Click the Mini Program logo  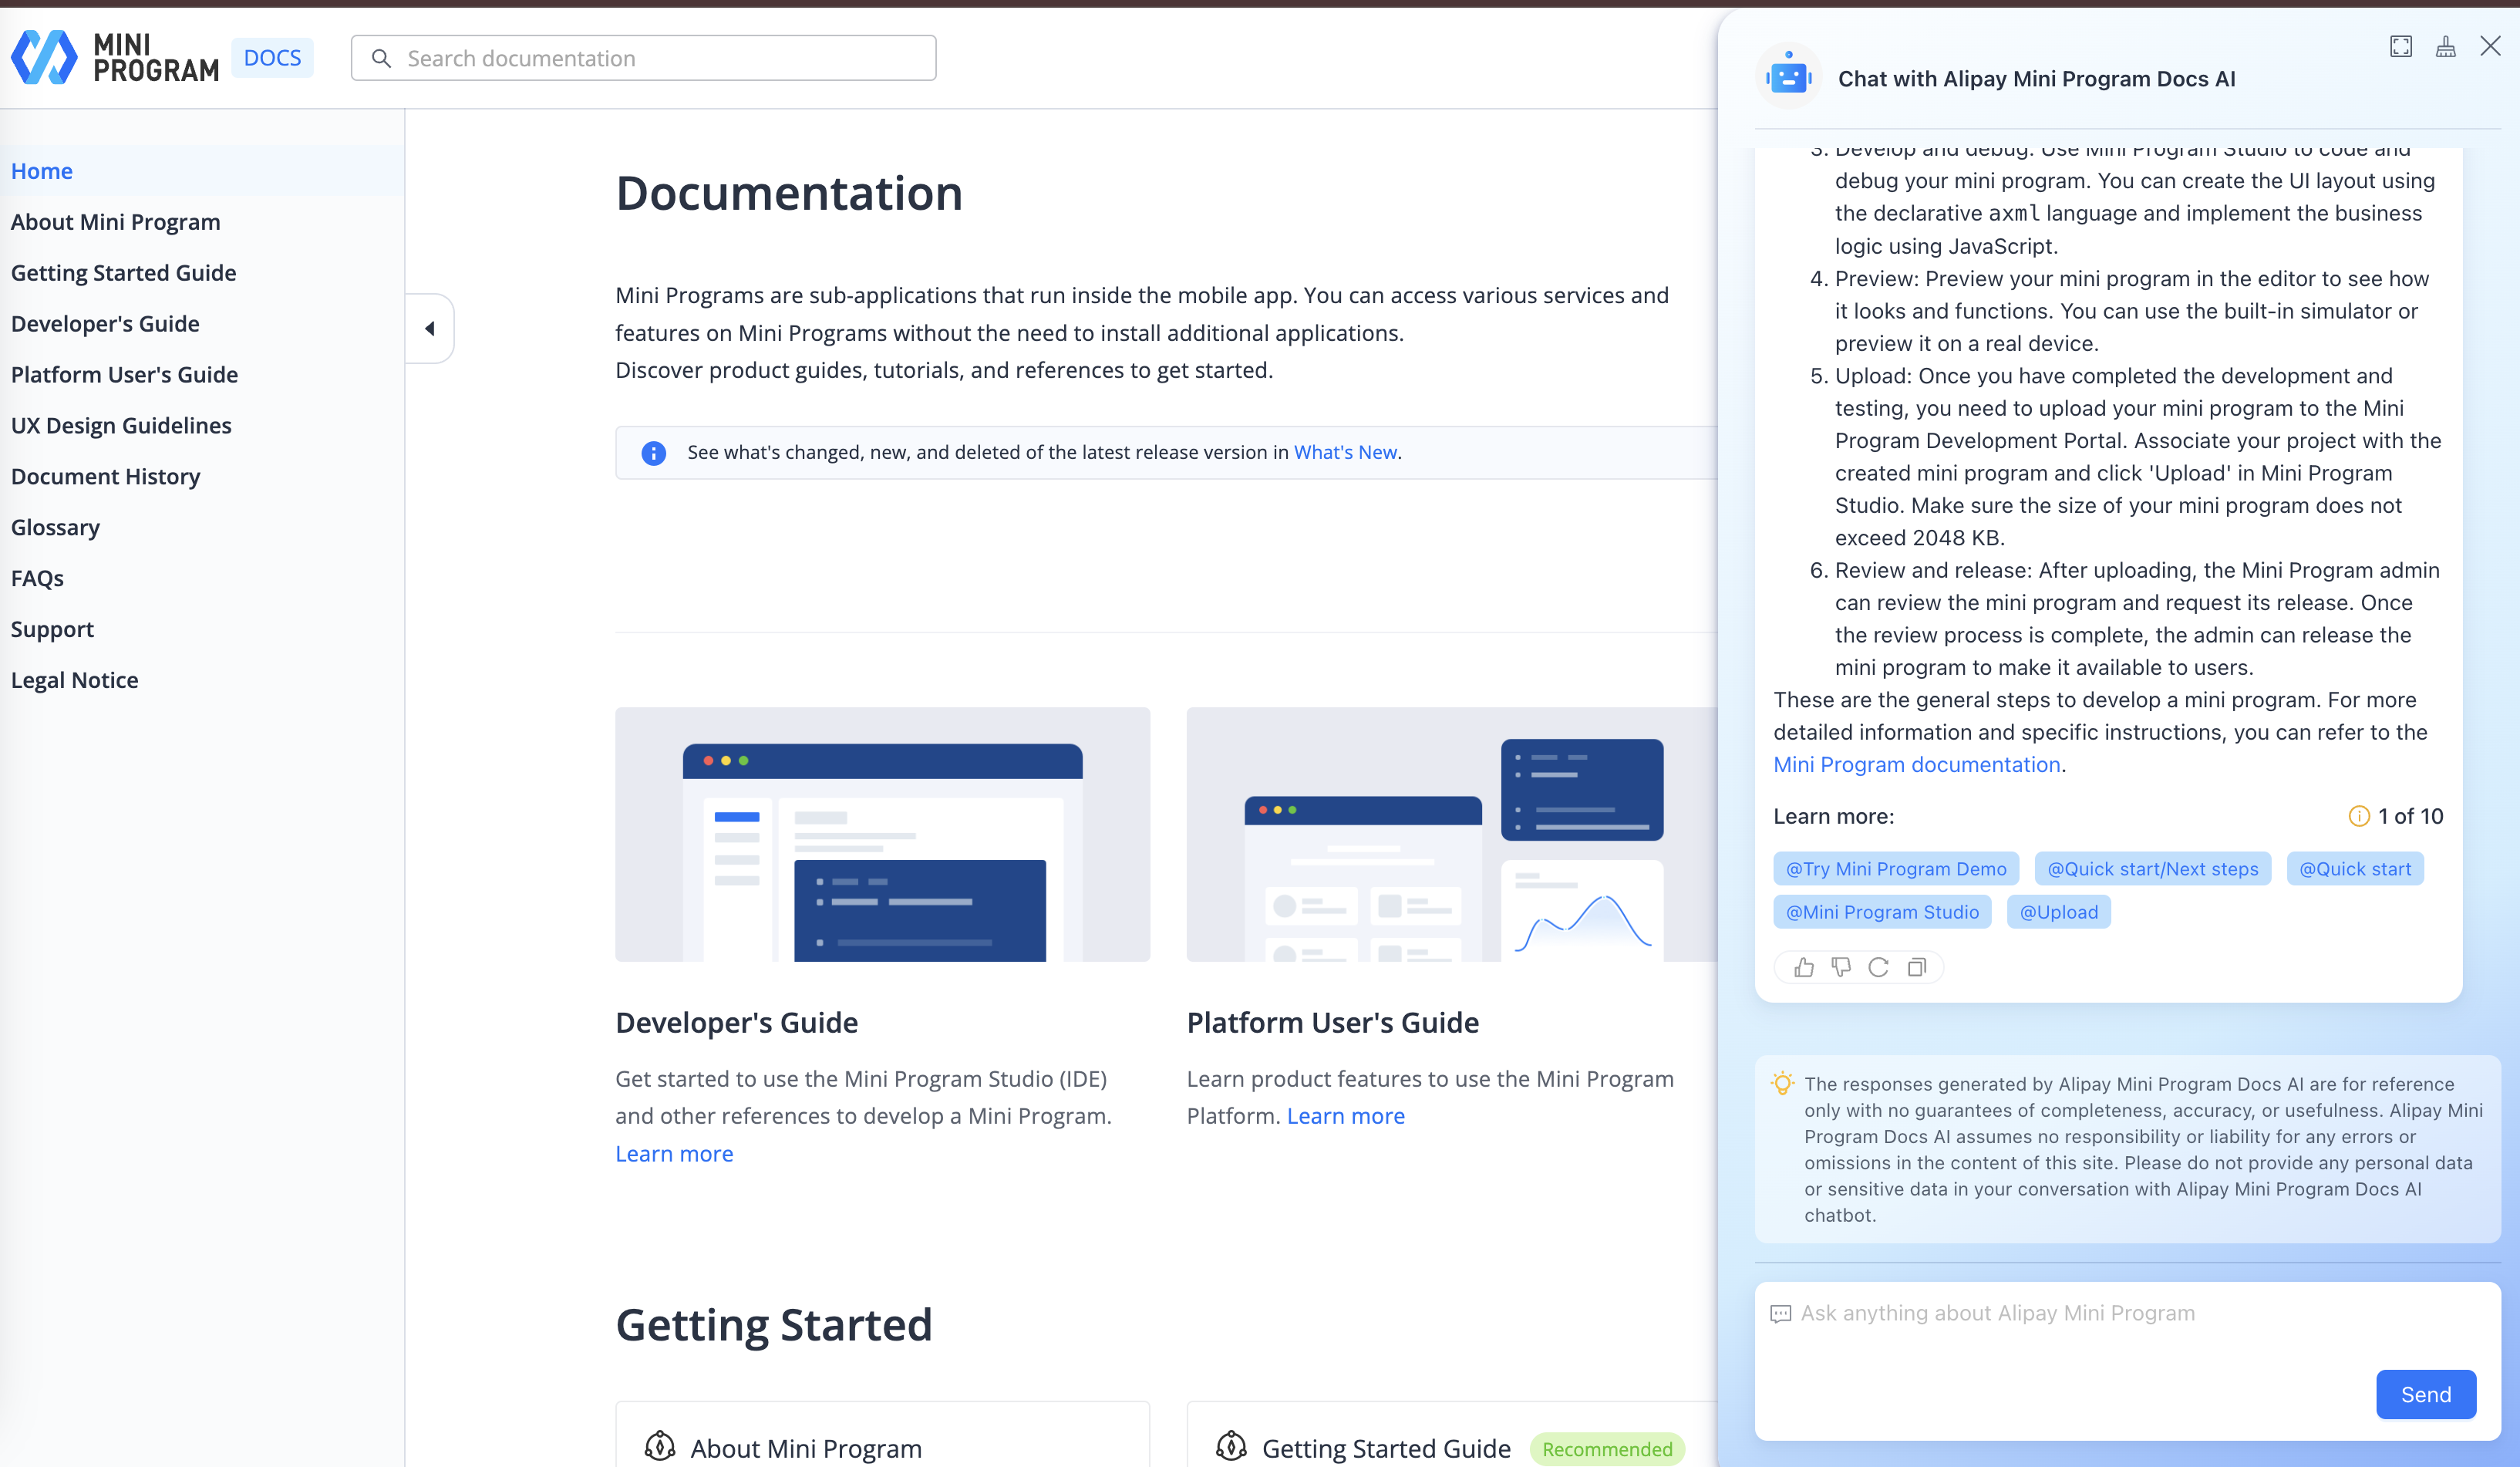(x=115, y=57)
